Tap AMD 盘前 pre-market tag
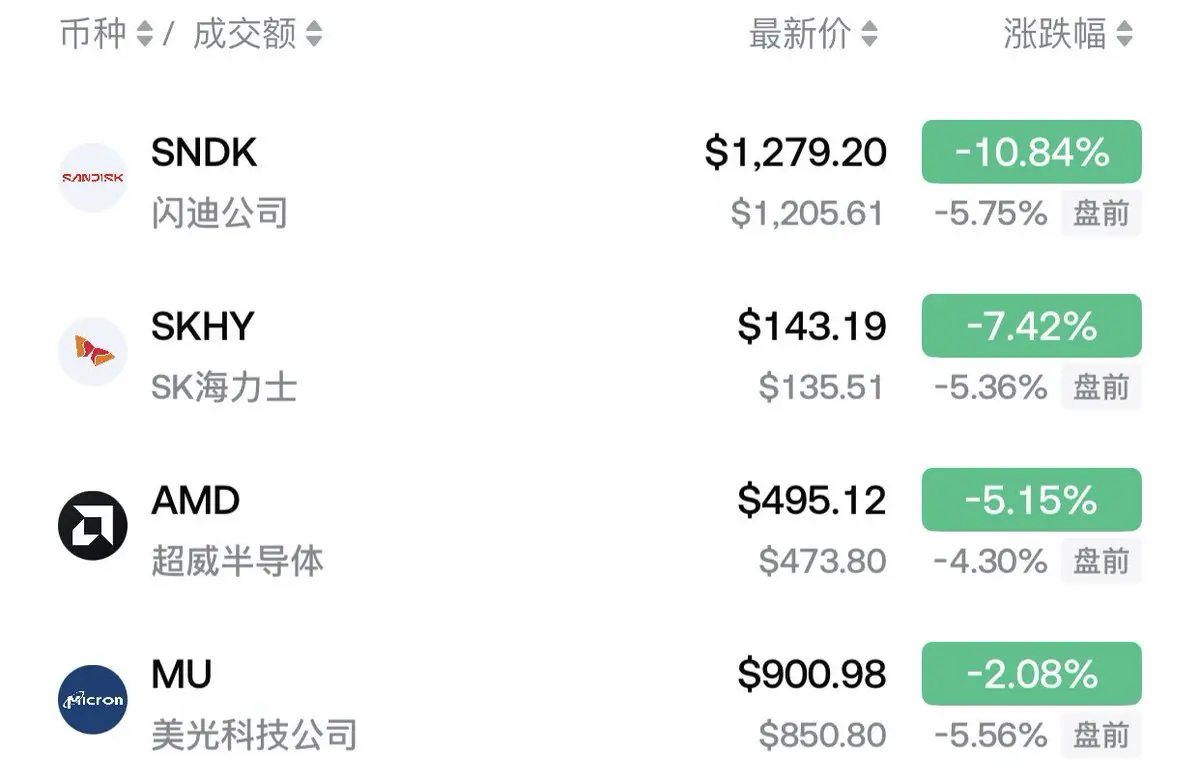1200x784 pixels. pos(1101,561)
